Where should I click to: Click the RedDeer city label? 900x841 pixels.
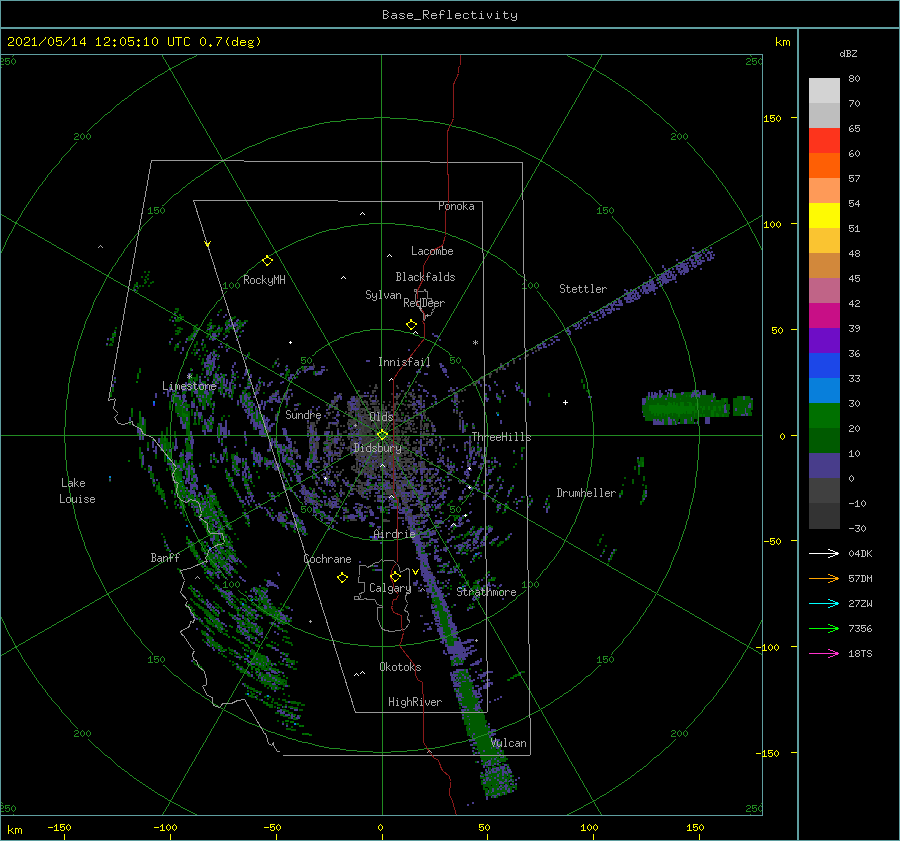(424, 303)
